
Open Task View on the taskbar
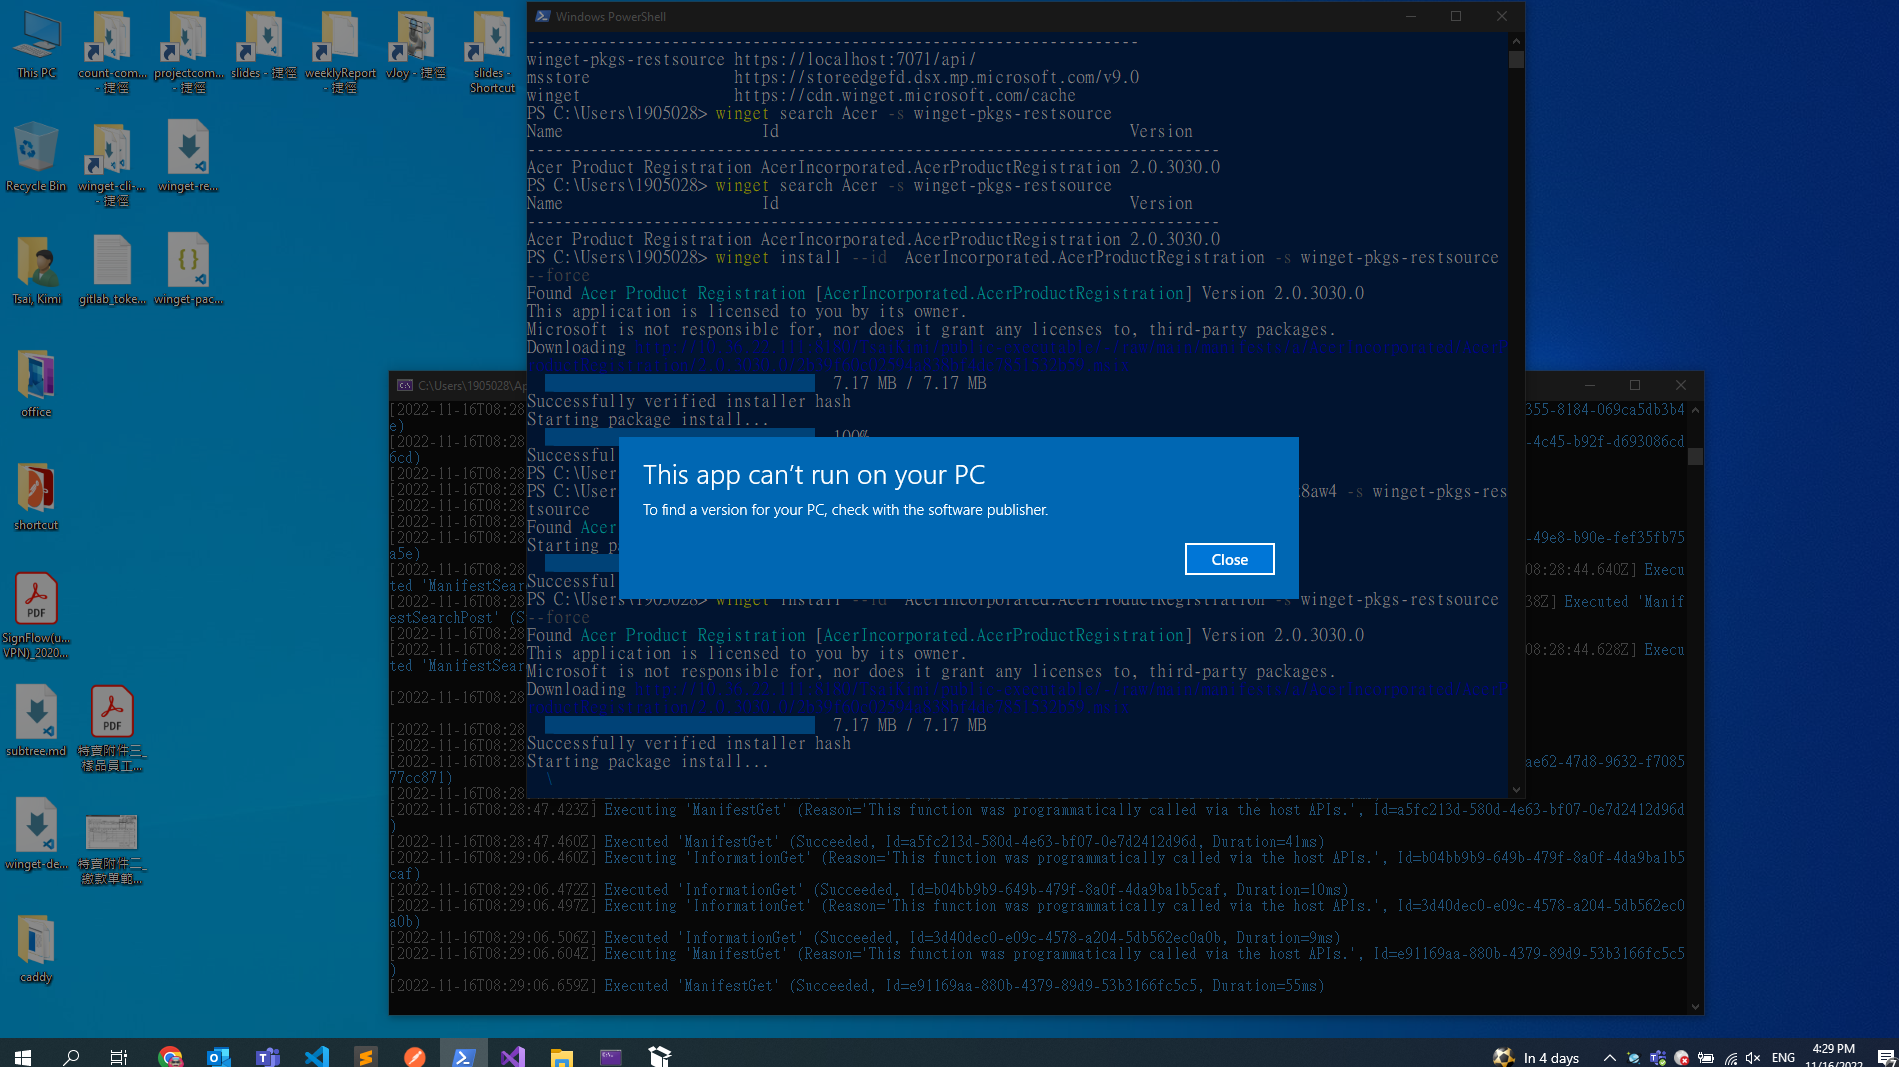pos(119,1056)
